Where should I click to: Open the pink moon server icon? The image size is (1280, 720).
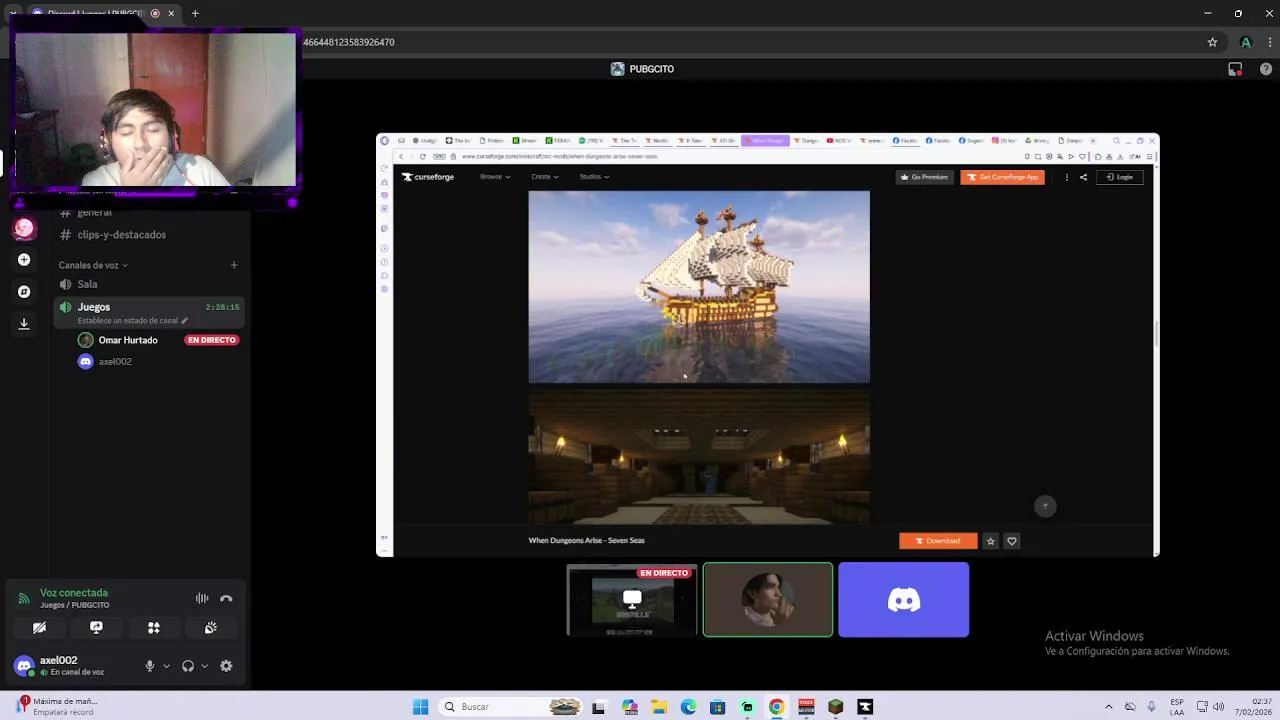(24, 228)
